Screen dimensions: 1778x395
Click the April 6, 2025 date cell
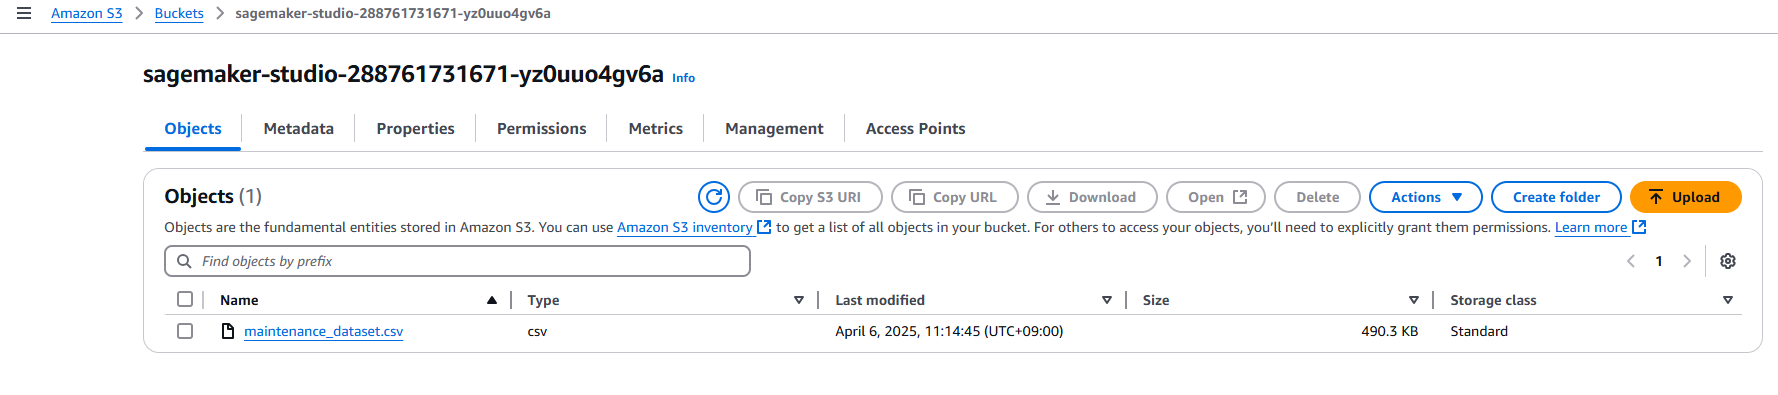coord(949,331)
